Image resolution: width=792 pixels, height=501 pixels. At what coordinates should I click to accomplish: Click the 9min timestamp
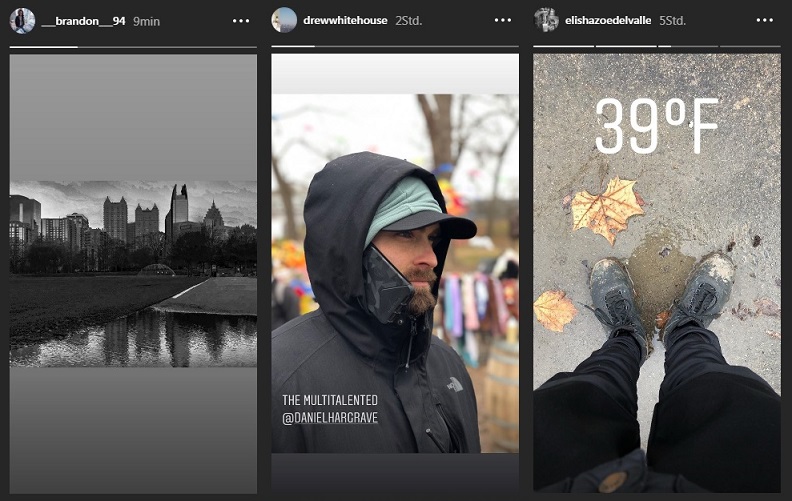(146, 21)
